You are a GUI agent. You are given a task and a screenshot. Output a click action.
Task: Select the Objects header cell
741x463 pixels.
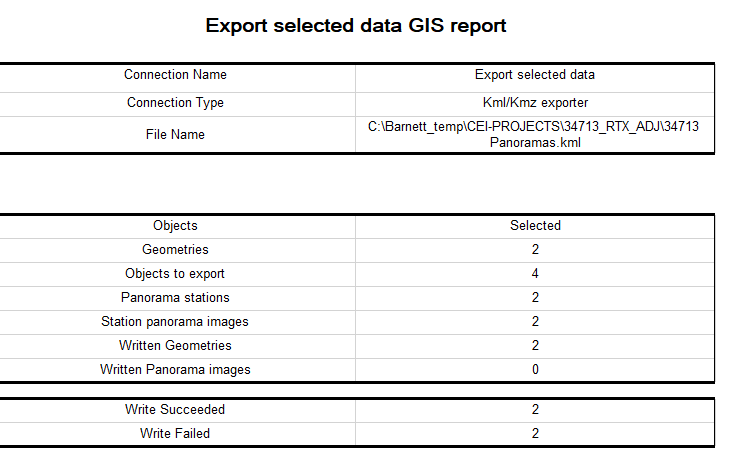175,226
